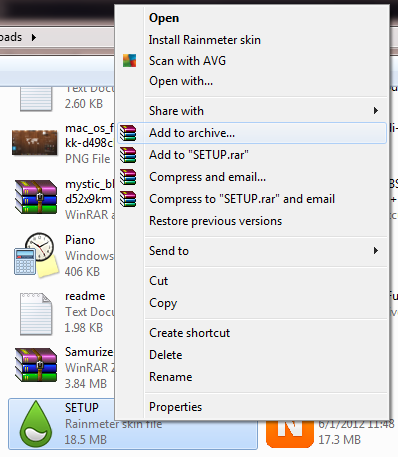Click the 17.3 MB size text
398x457 pixels.
point(340,440)
